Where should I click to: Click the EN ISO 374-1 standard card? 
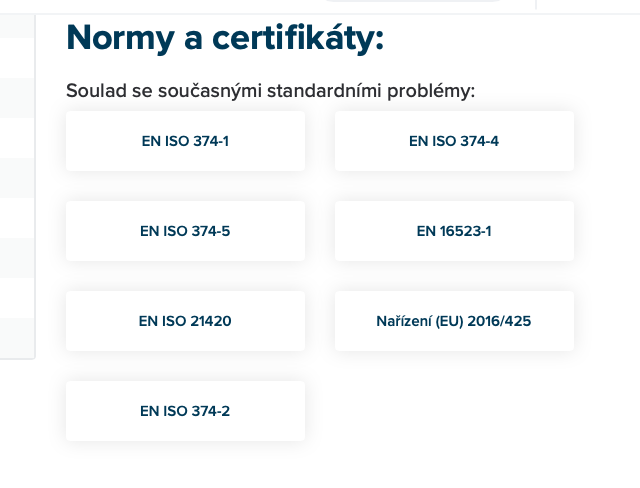(185, 141)
